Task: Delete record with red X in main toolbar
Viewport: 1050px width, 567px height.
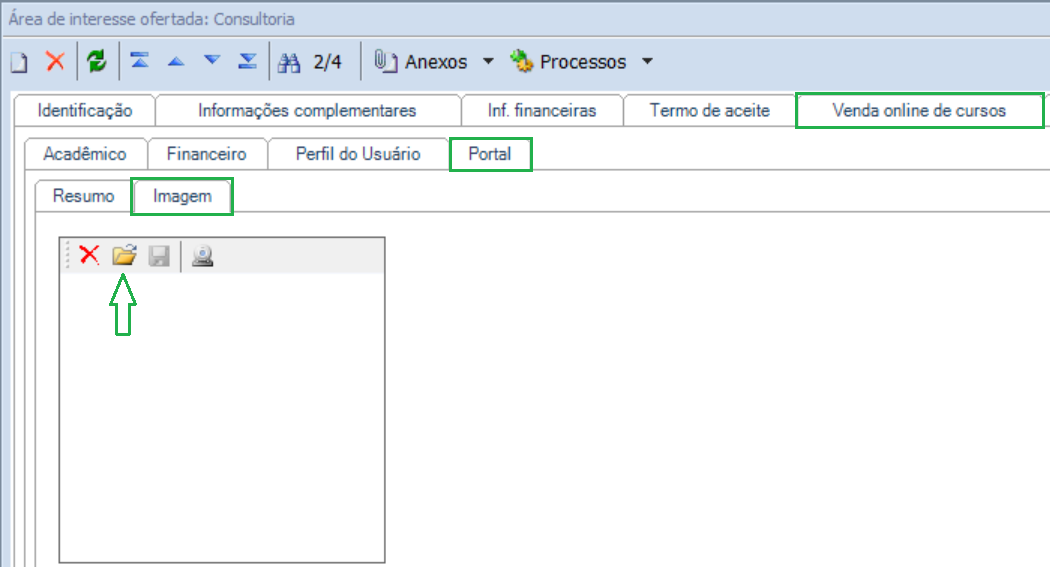Action: coord(56,62)
